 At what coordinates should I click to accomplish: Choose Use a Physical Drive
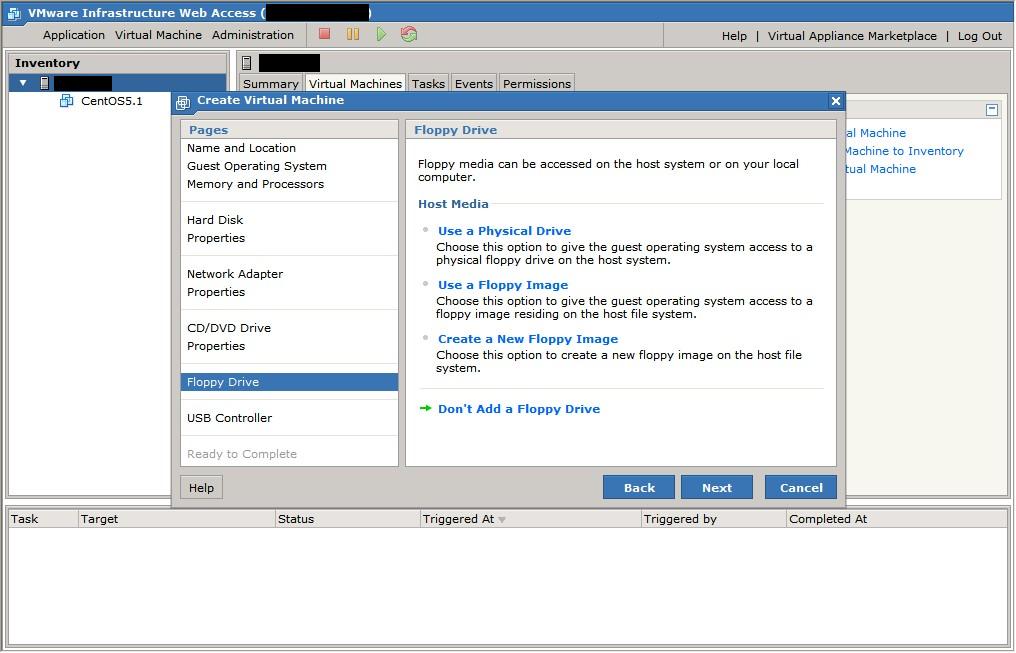pos(504,231)
